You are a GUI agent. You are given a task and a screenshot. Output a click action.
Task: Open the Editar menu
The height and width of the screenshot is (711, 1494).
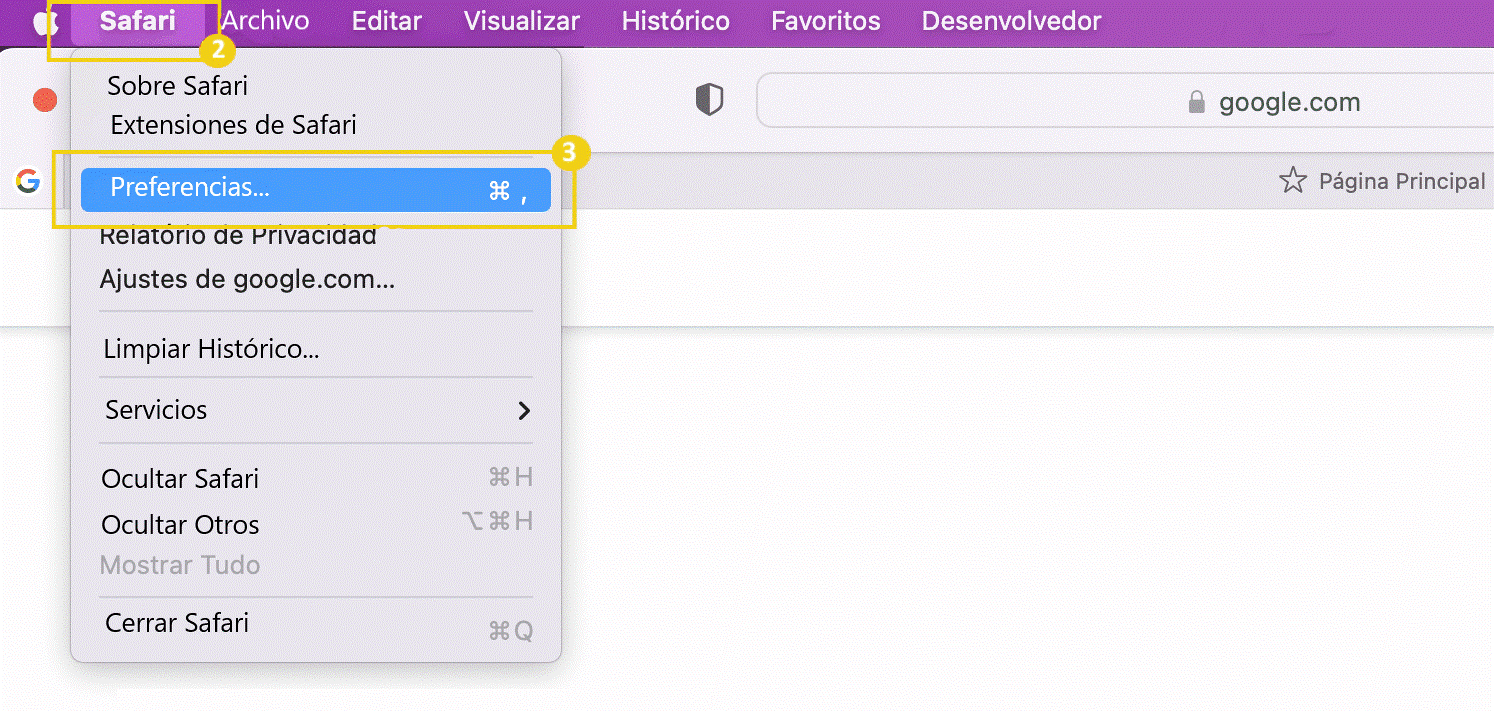[x=387, y=21]
